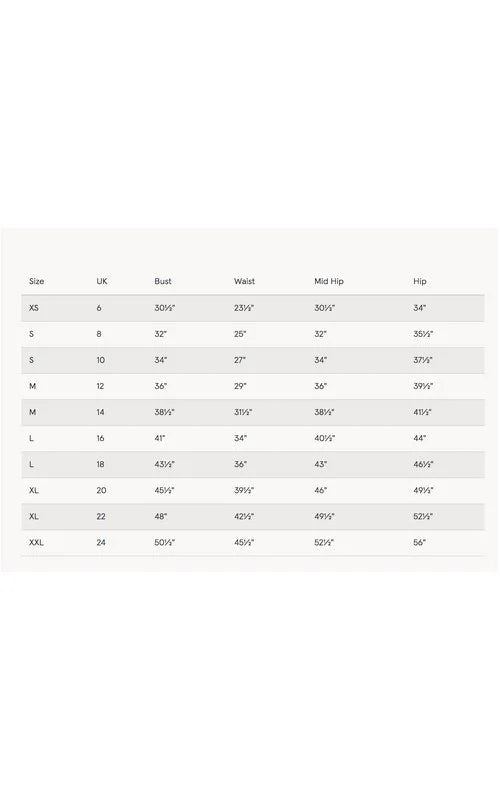Click the 41" bust measurement
The width and height of the screenshot is (500, 800).
coord(160,438)
